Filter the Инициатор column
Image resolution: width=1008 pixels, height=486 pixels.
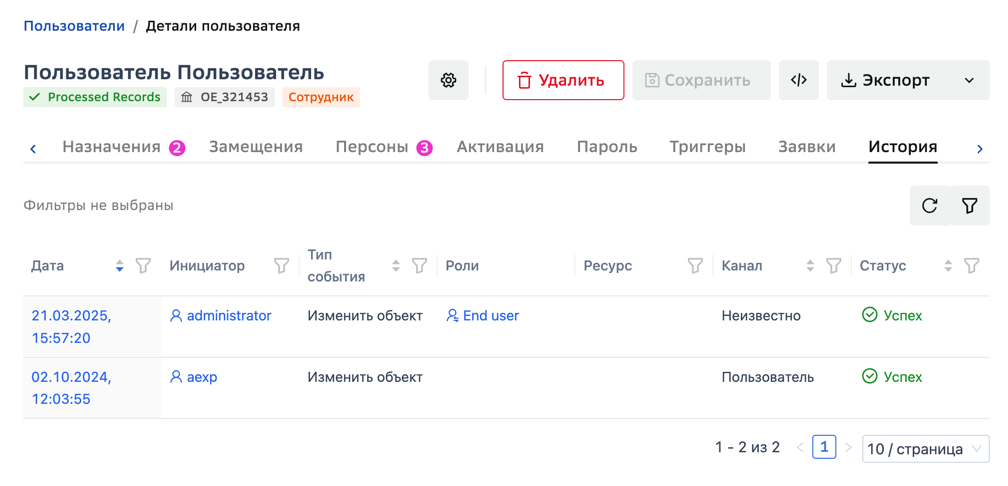click(281, 266)
